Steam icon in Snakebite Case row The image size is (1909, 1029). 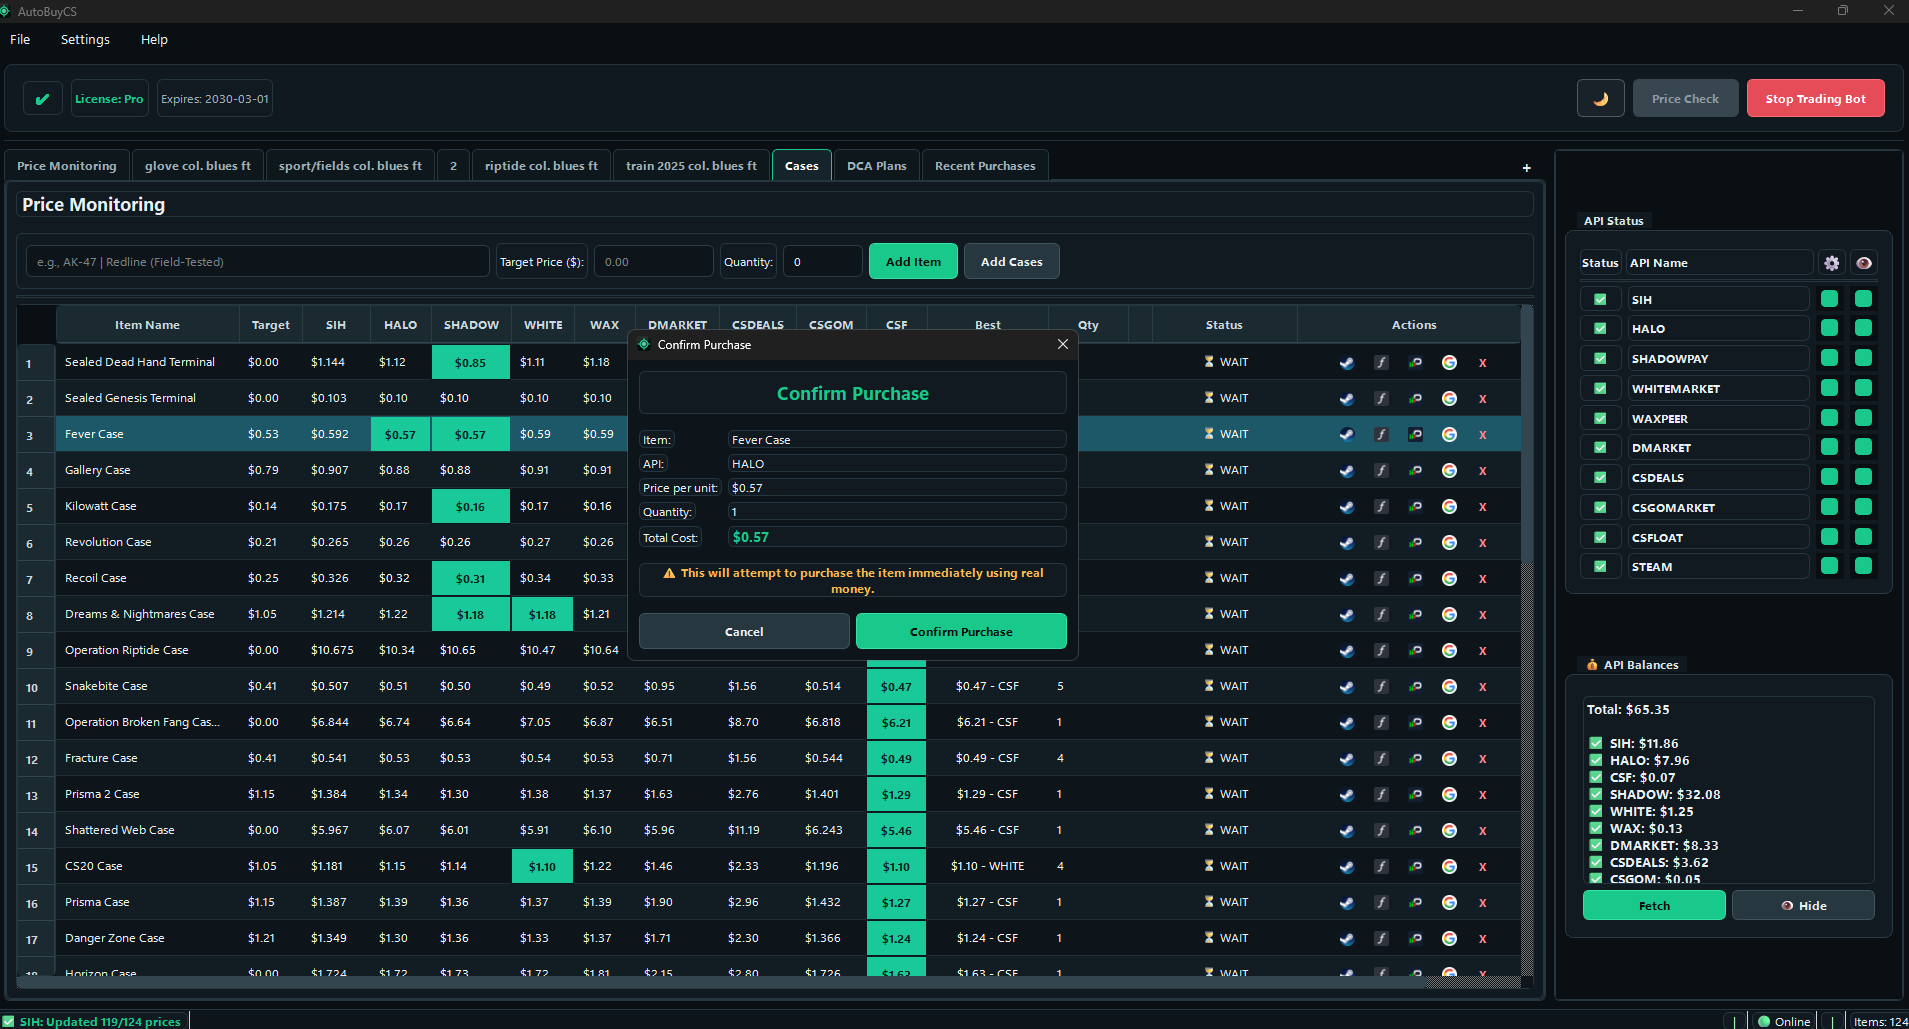coord(1347,686)
